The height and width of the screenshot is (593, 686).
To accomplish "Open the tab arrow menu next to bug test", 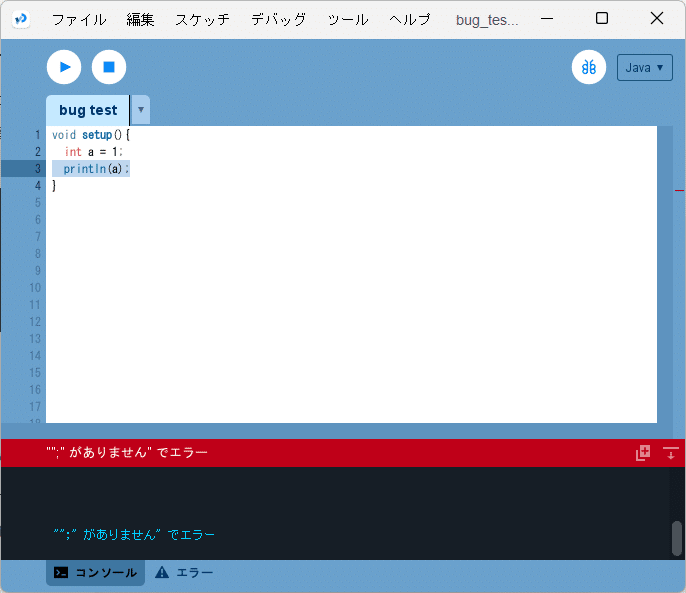I will pyautogui.click(x=141, y=110).
